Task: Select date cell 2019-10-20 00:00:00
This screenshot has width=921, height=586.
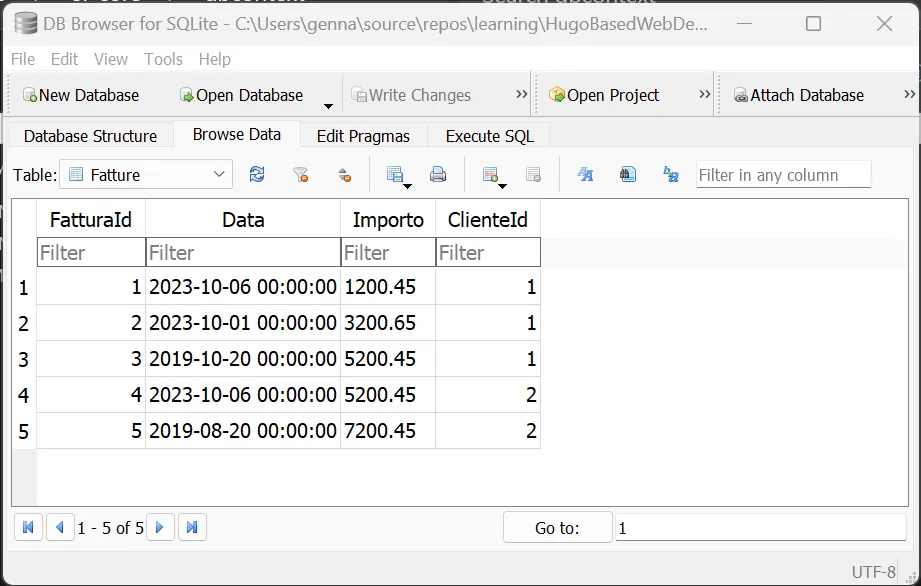Action: pyautogui.click(x=243, y=358)
